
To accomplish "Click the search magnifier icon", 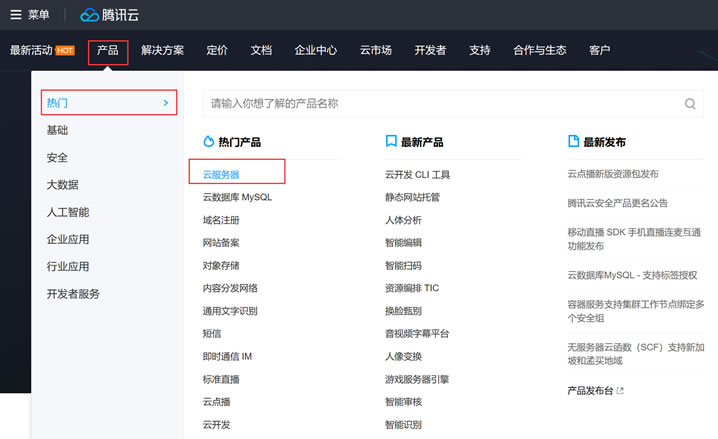I will tap(690, 104).
